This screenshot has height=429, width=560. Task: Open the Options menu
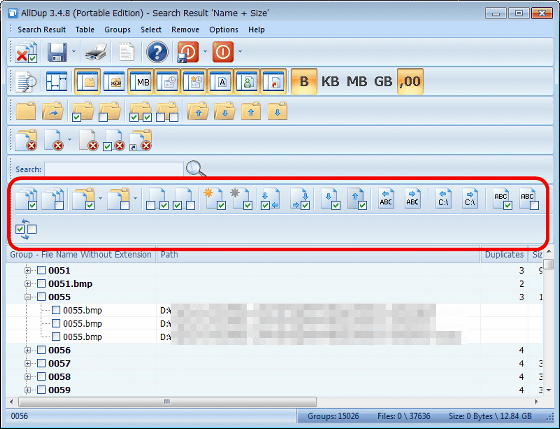pos(224,30)
